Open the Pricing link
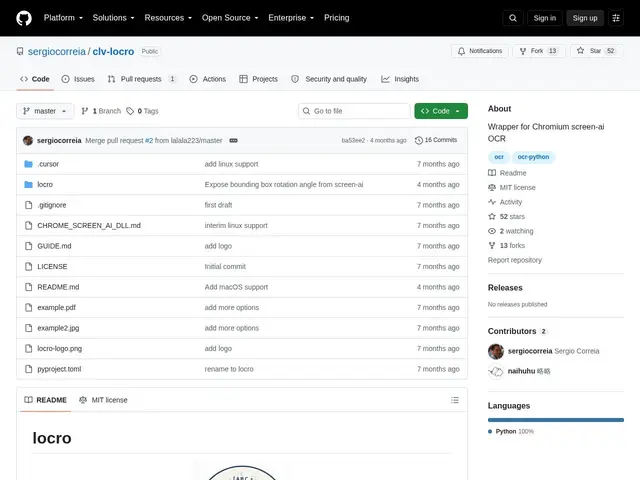This screenshot has height=480, width=640. point(336,18)
